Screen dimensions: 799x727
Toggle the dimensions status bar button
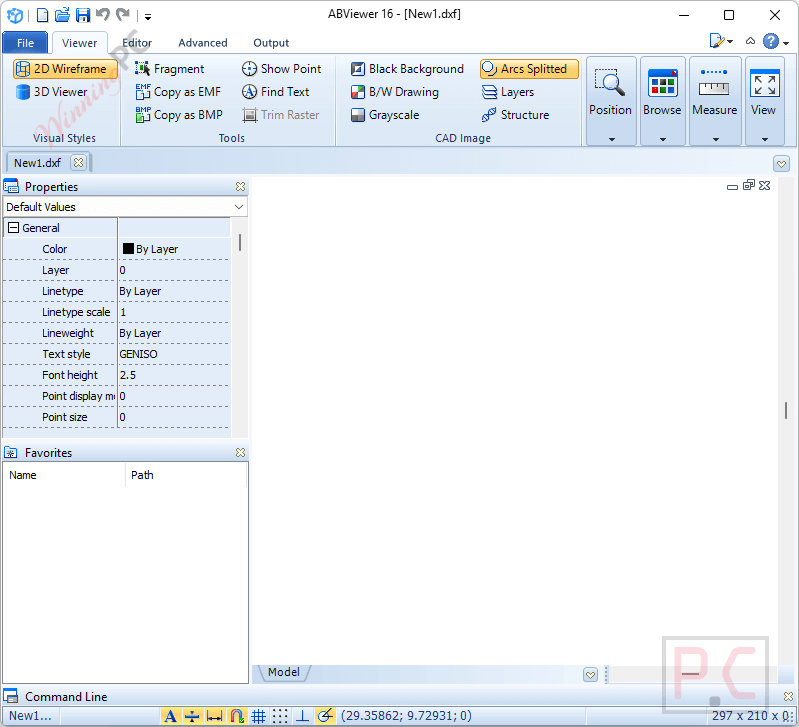point(215,716)
